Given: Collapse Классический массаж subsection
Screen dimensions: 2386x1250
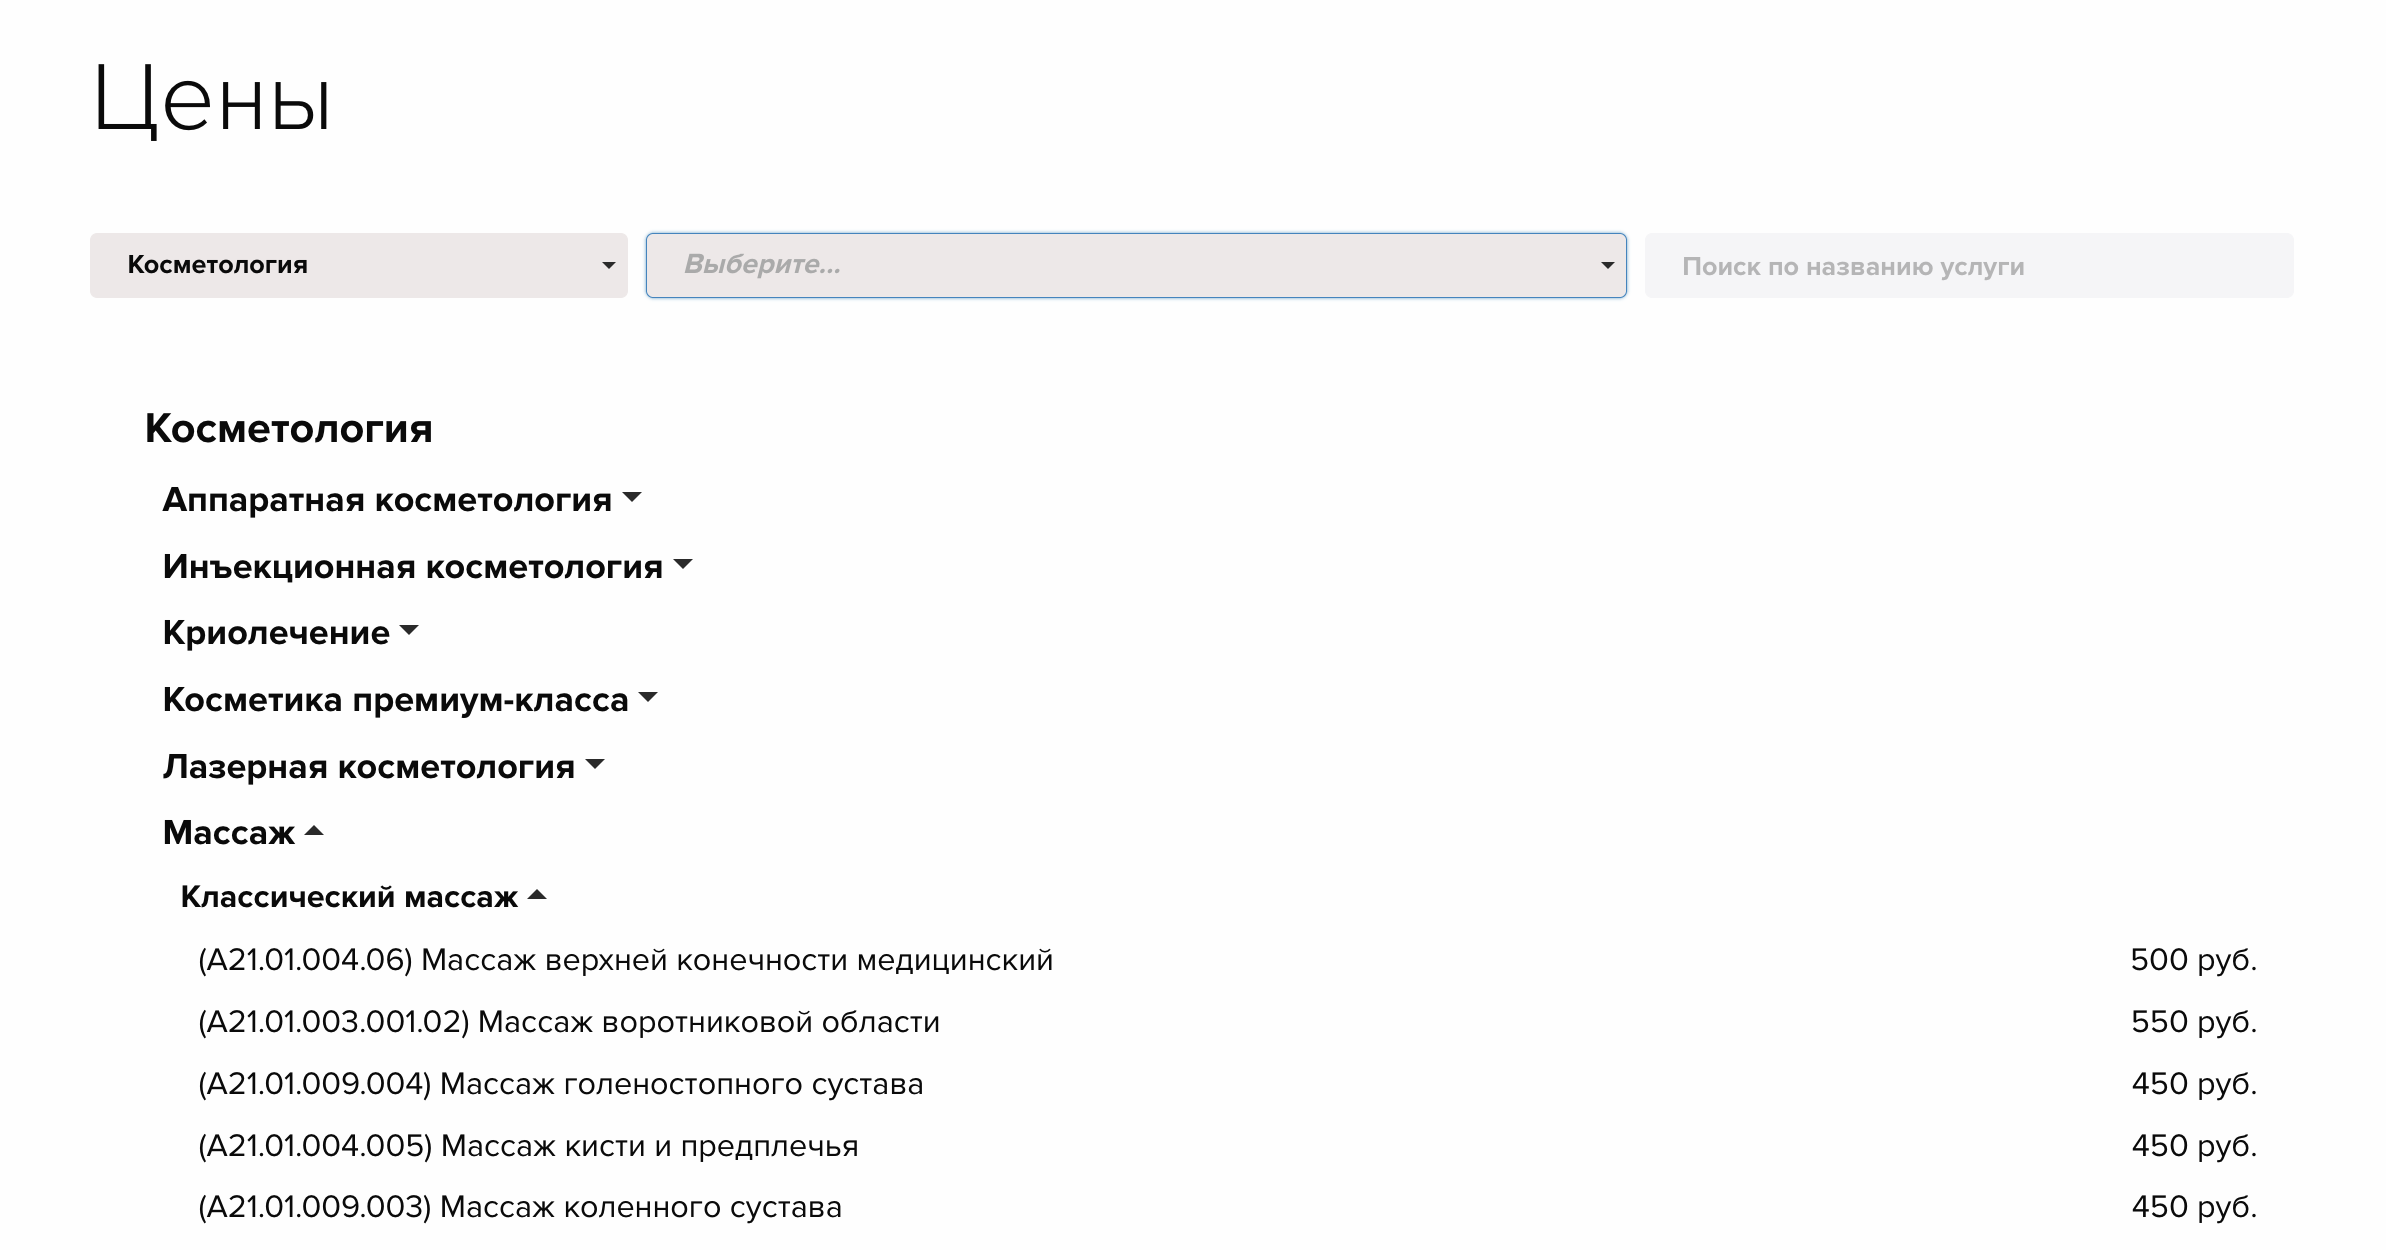Looking at the screenshot, I should tap(349, 896).
